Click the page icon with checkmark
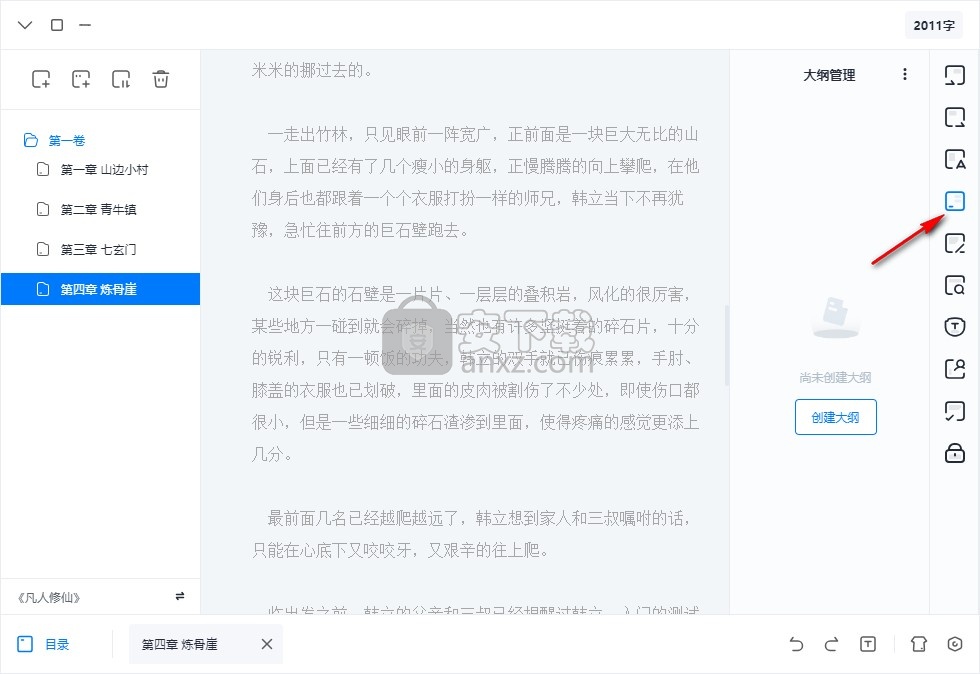Screen dimensions: 980x674 point(954,411)
